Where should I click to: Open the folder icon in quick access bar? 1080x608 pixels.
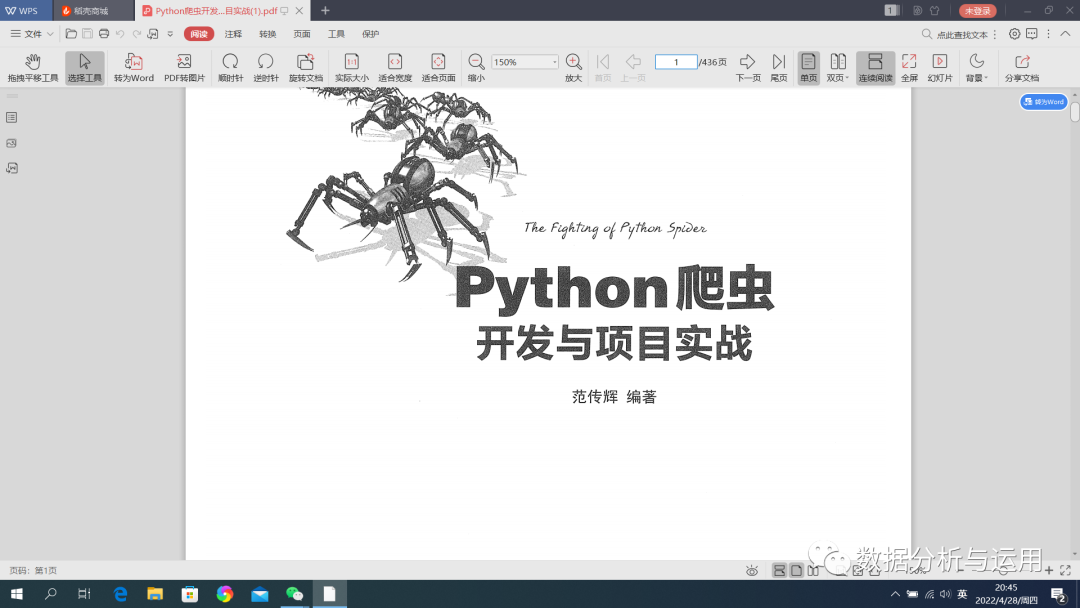point(71,34)
